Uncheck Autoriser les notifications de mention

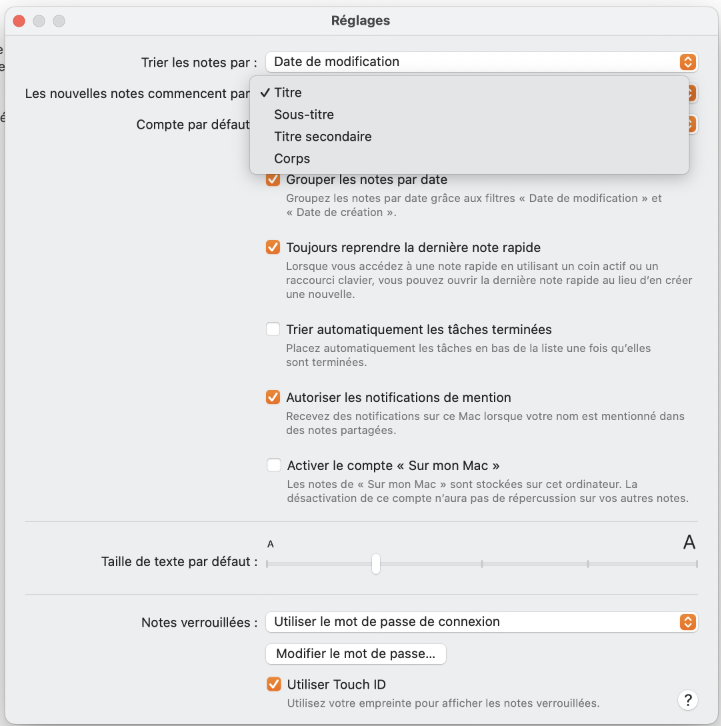273,397
